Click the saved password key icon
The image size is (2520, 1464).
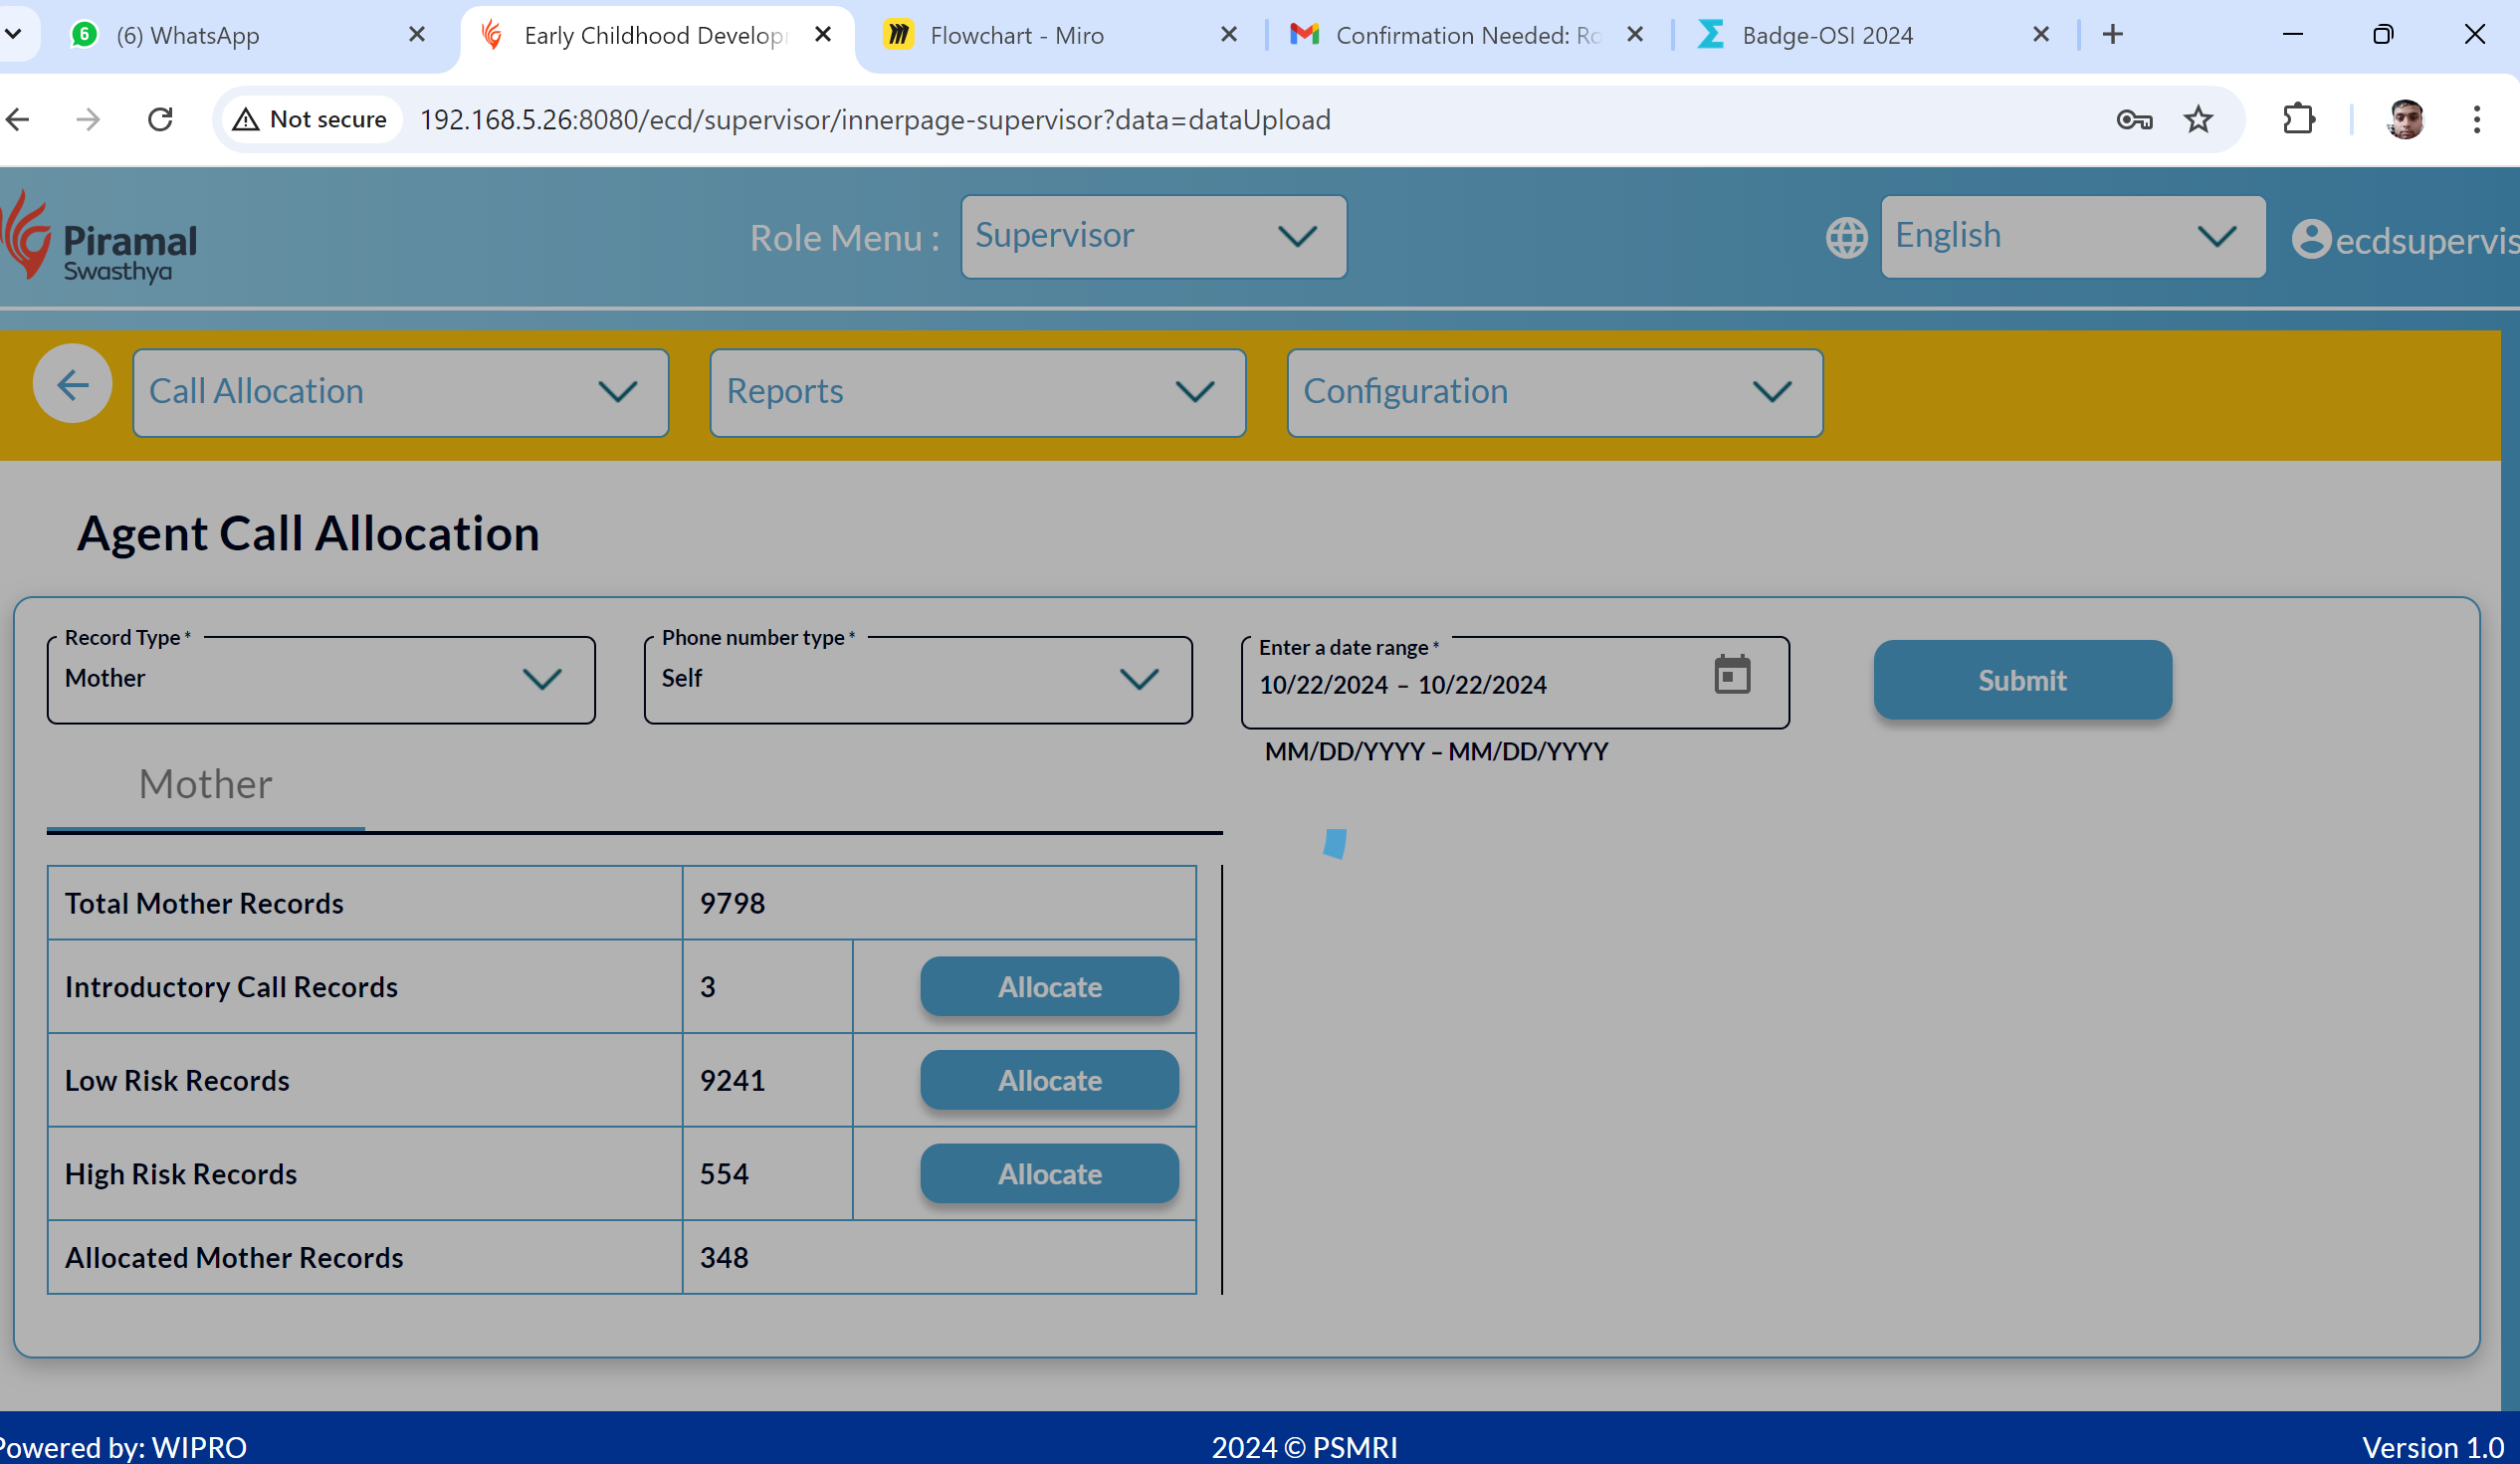click(2134, 120)
